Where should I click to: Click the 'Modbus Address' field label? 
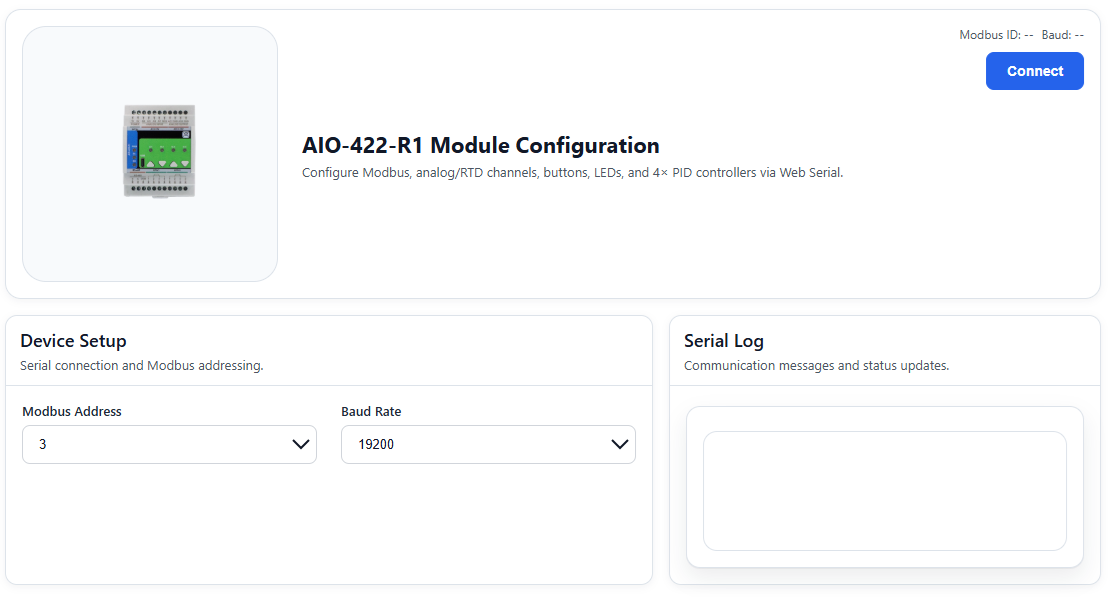click(x=72, y=411)
